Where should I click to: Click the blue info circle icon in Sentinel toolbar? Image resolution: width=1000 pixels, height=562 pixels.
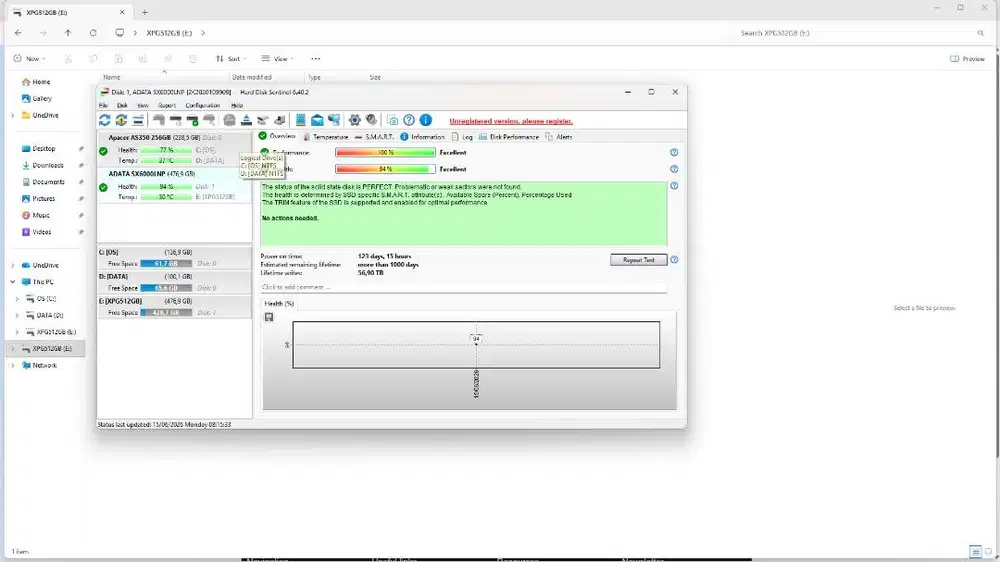(425, 120)
